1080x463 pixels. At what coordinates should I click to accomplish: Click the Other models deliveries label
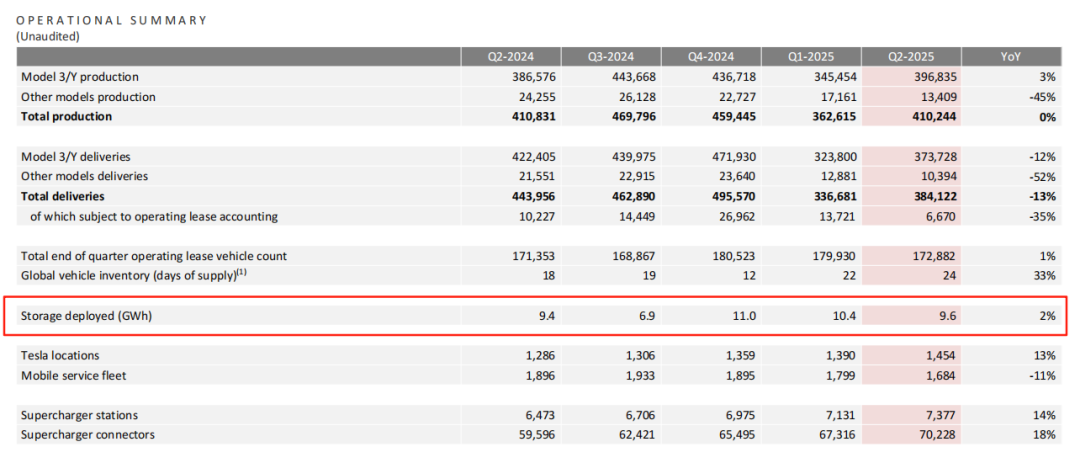coord(83,176)
